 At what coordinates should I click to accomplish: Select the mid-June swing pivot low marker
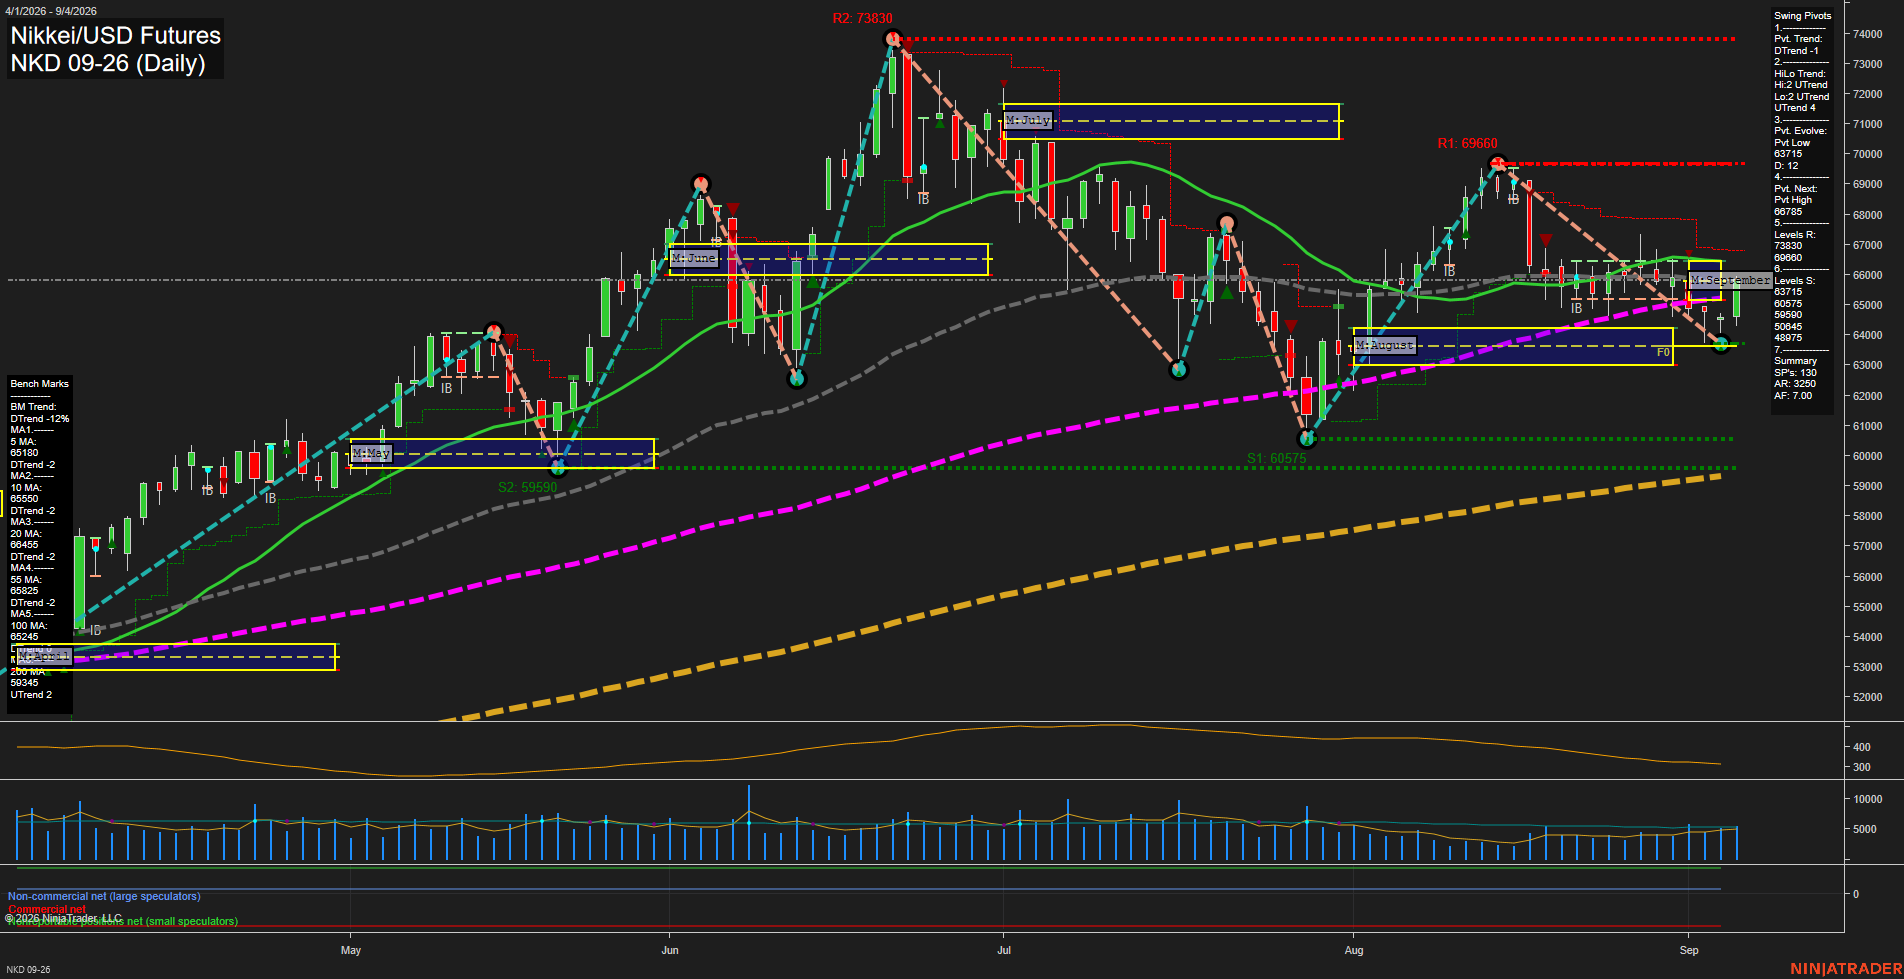click(x=797, y=379)
